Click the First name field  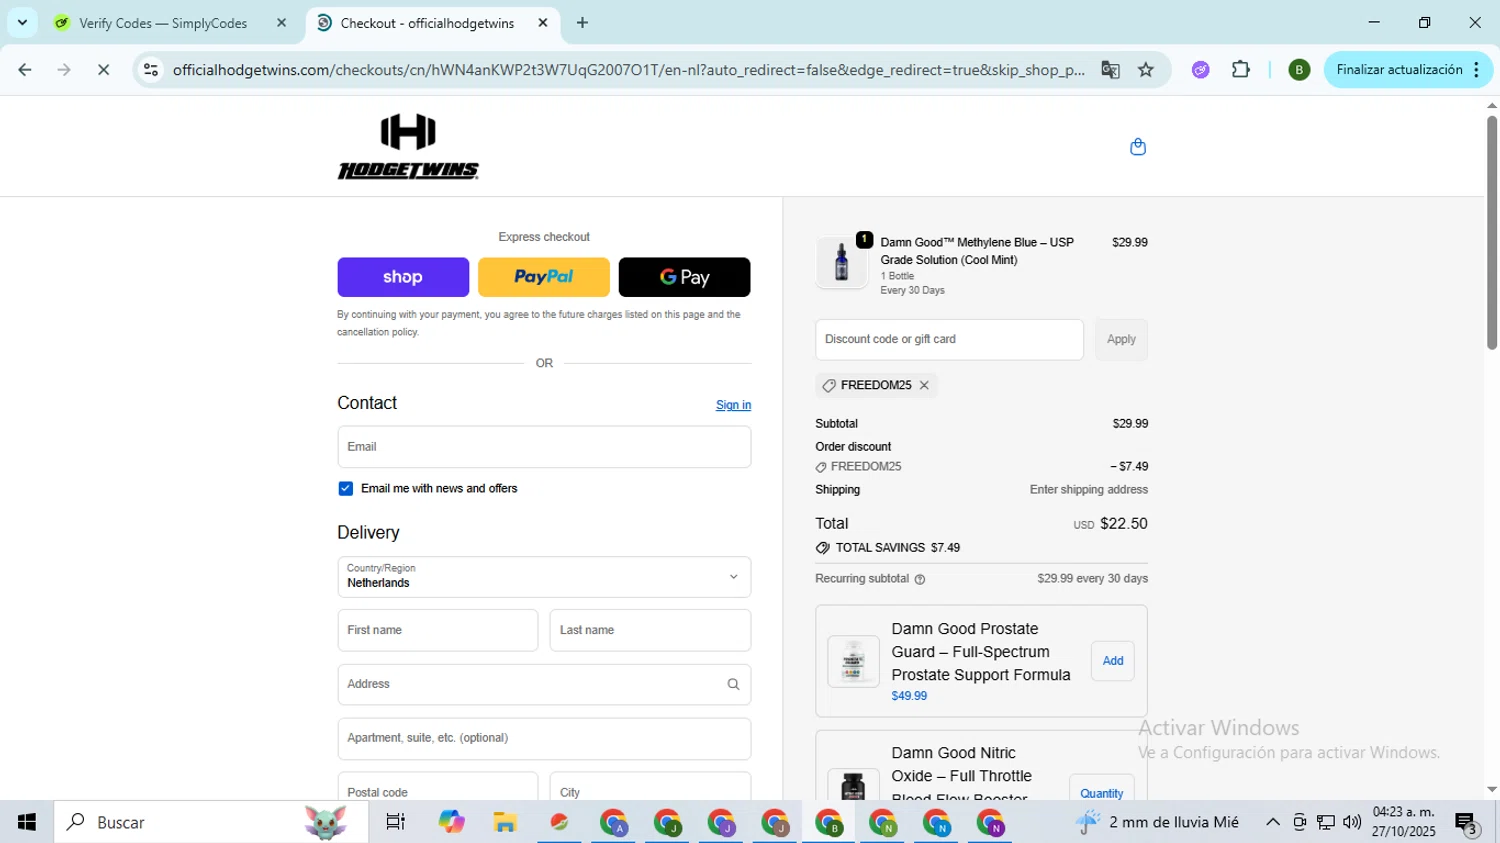(x=438, y=630)
